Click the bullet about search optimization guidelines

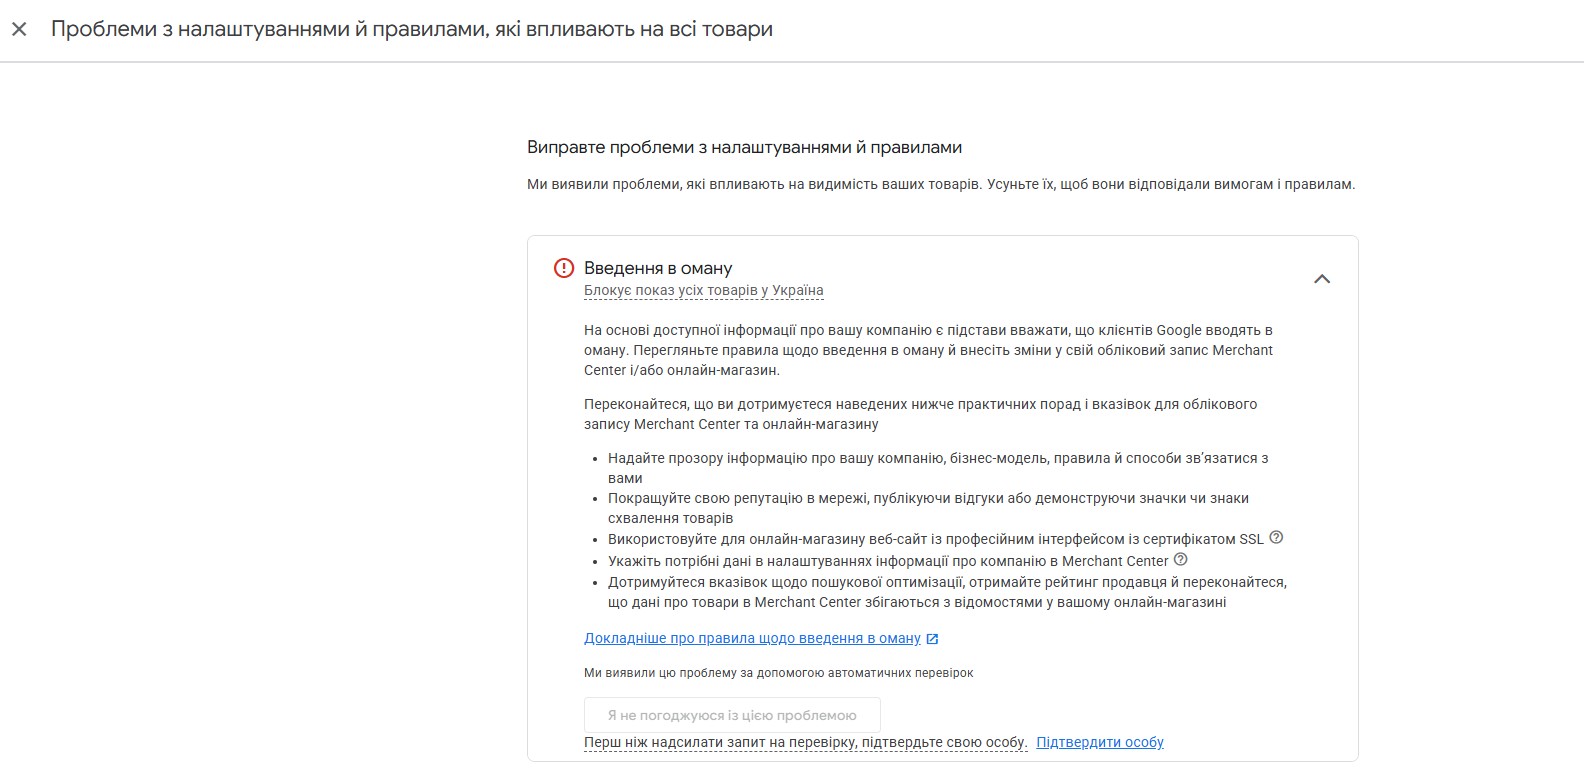coord(947,592)
